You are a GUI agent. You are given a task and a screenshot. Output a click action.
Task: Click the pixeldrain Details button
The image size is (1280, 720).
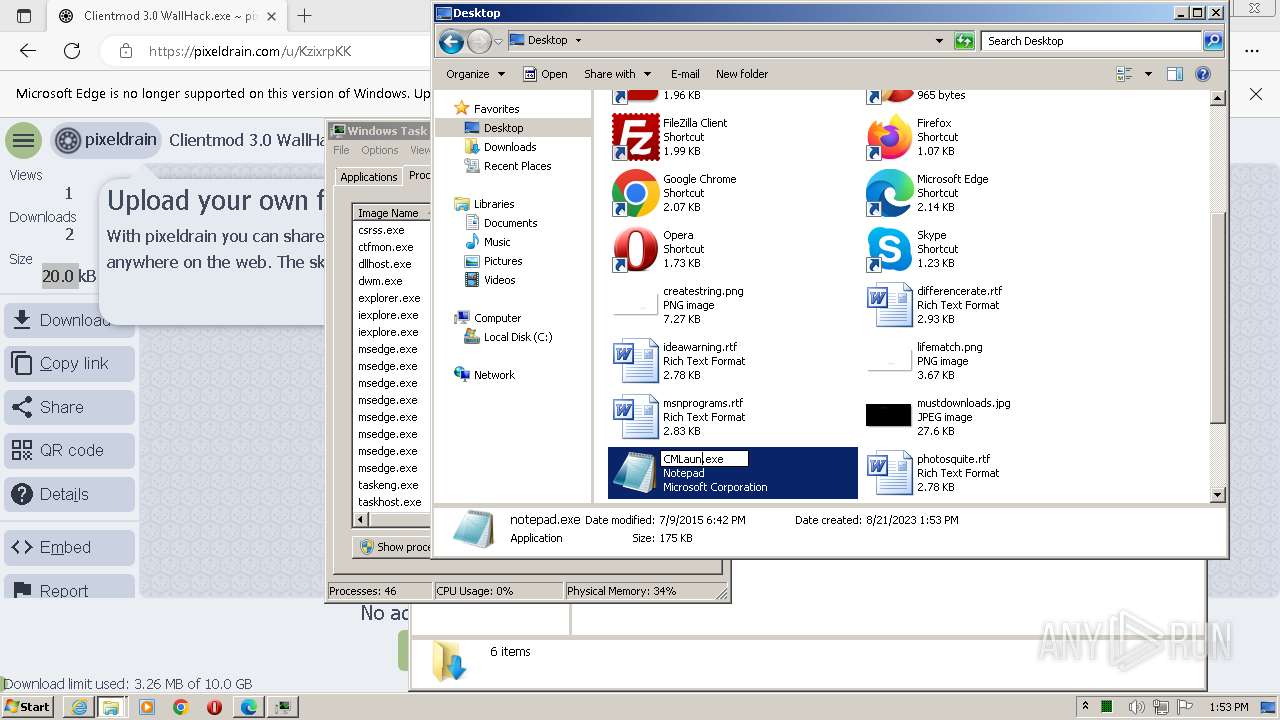coord(70,494)
